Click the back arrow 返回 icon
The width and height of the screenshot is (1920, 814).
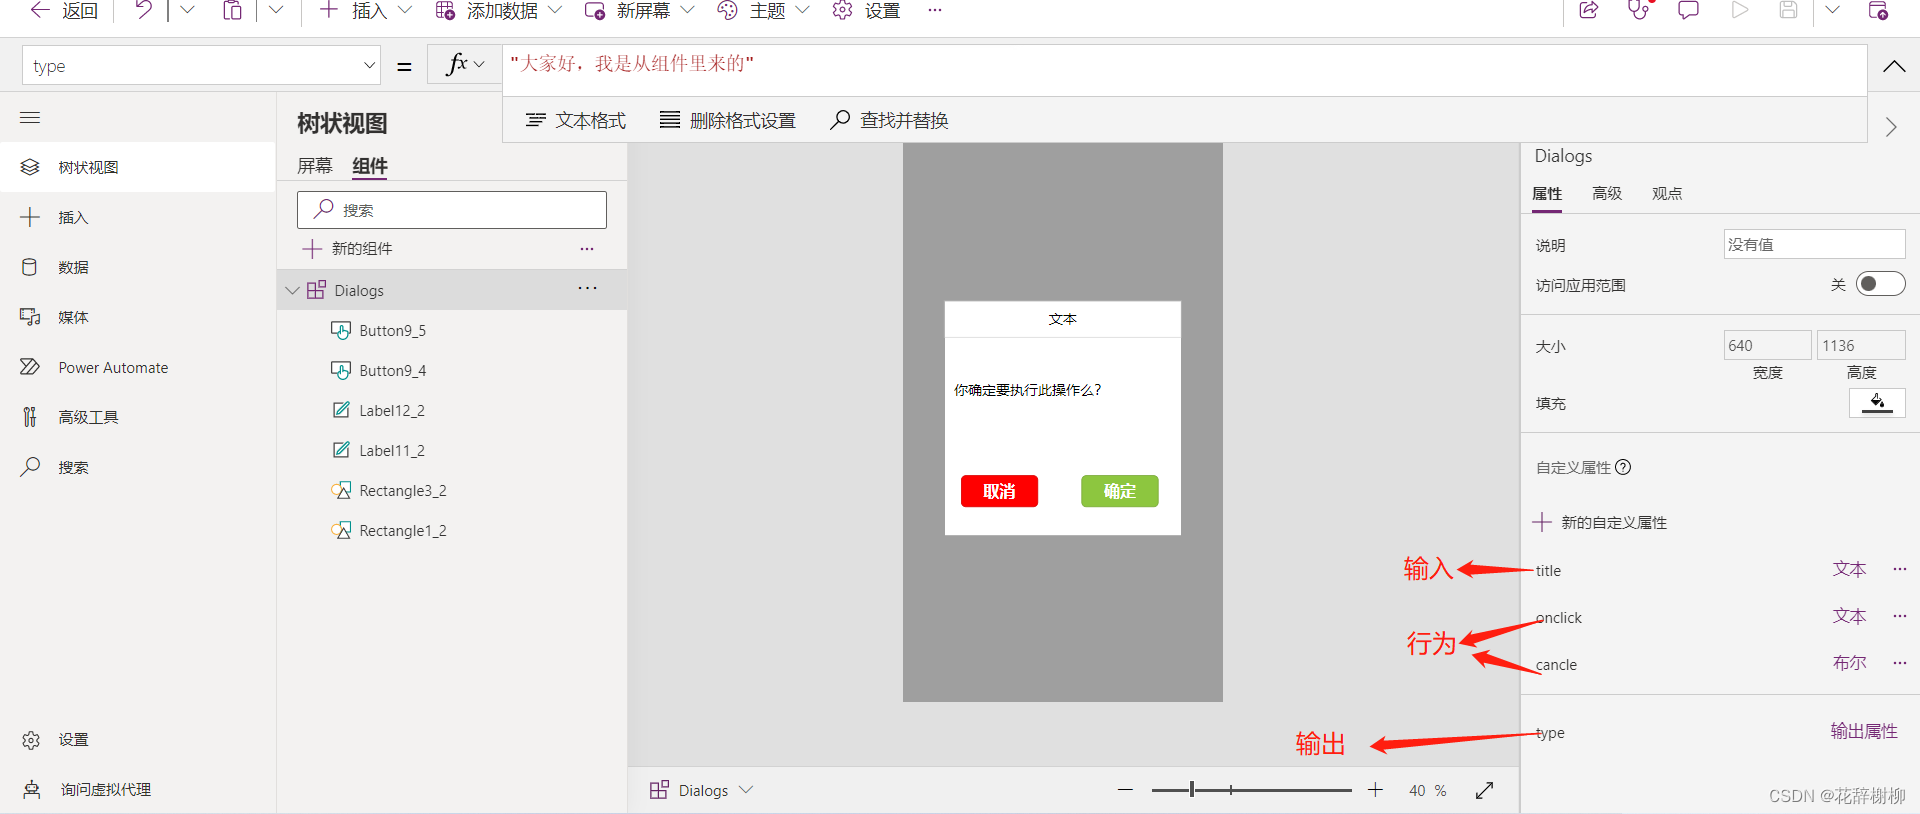(40, 10)
